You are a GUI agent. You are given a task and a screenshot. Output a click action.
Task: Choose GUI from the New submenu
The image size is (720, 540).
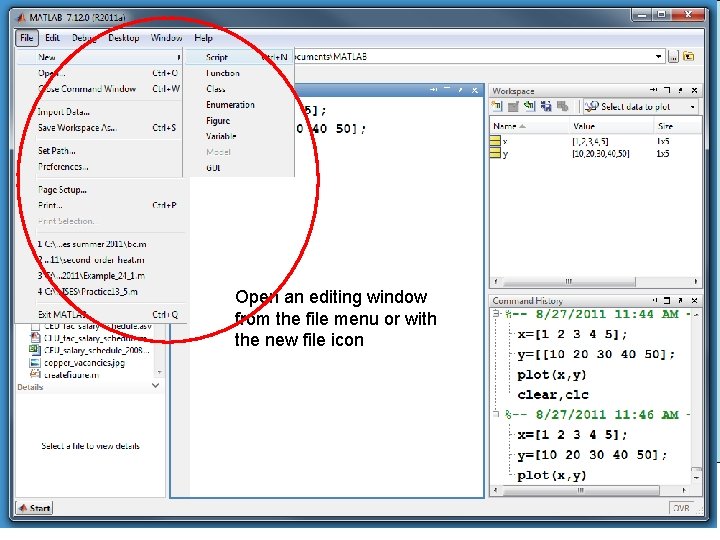click(239, 168)
